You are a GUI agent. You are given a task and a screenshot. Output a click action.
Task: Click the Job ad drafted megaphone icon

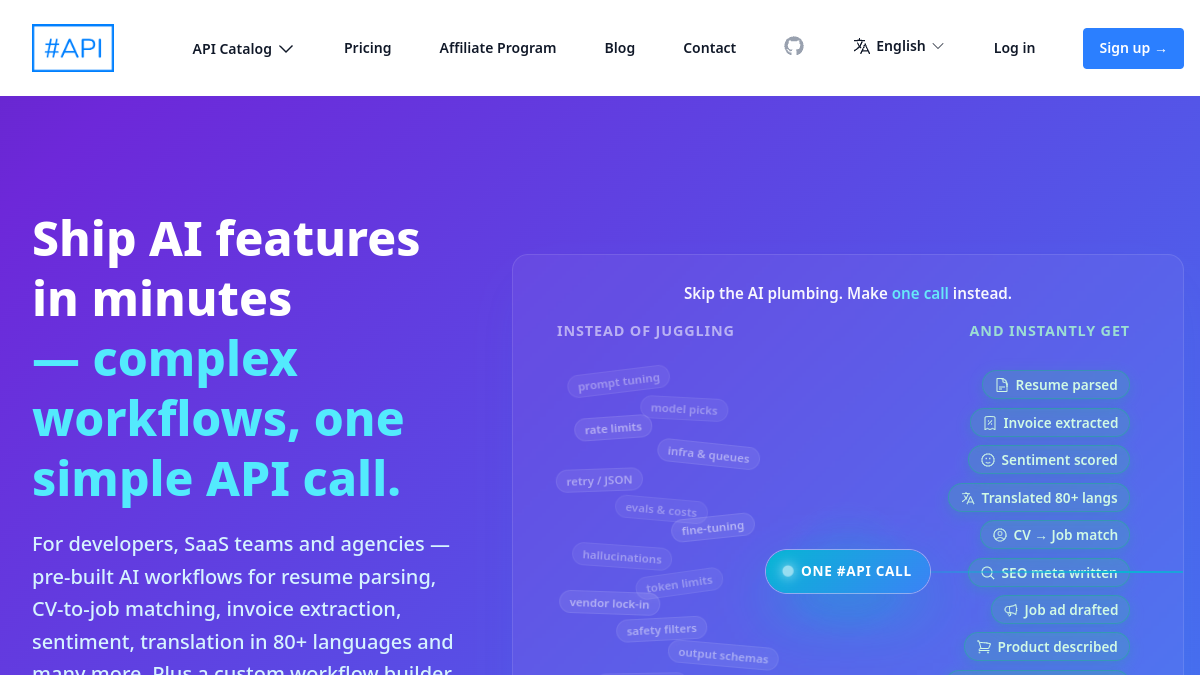[x=1011, y=610]
